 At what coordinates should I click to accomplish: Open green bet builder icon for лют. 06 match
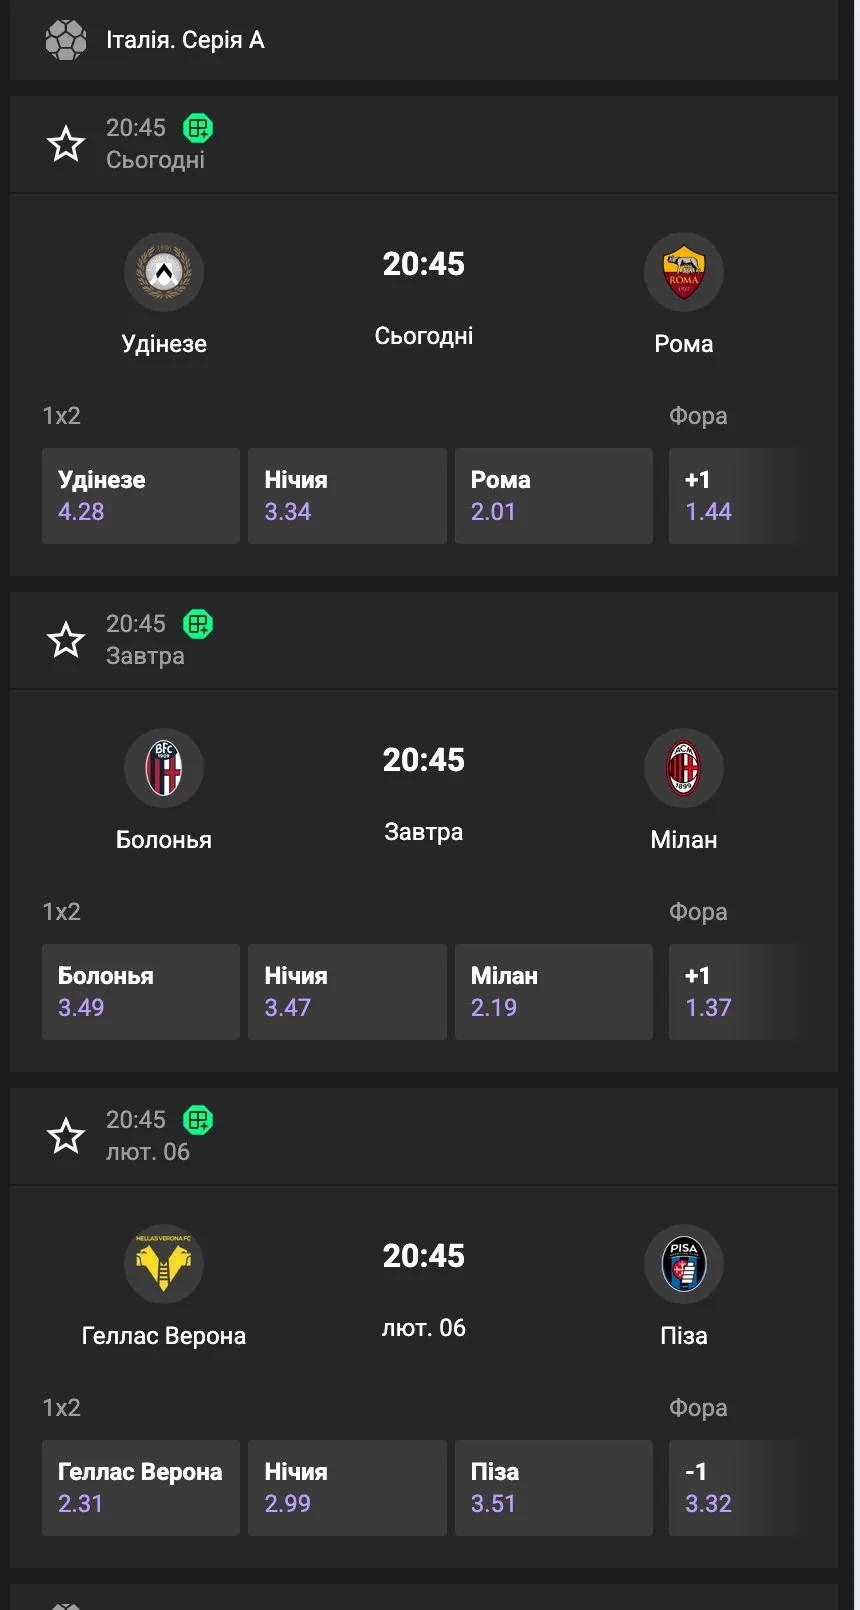pos(198,1120)
